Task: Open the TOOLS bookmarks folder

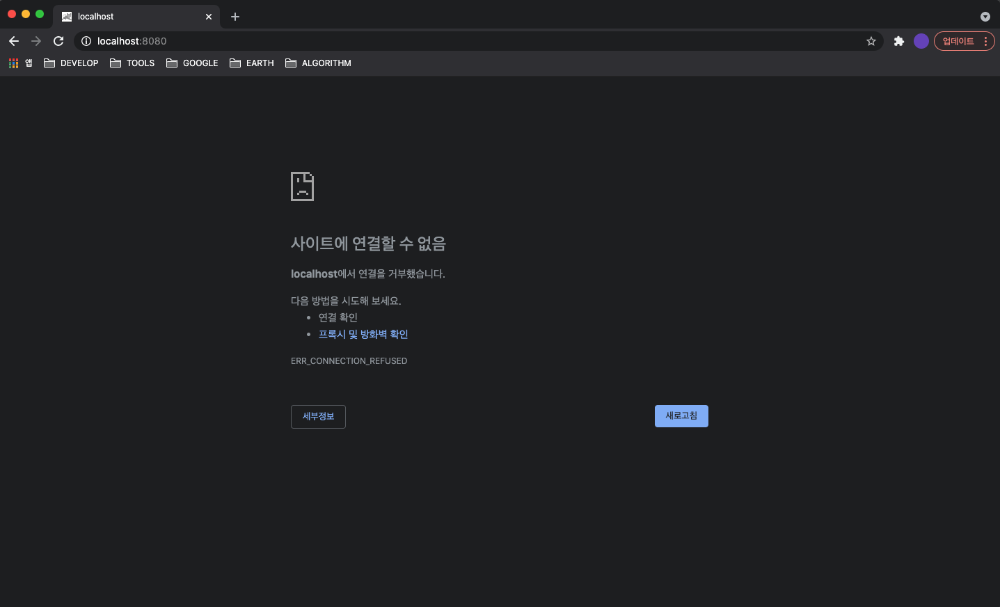Action: [x=132, y=63]
